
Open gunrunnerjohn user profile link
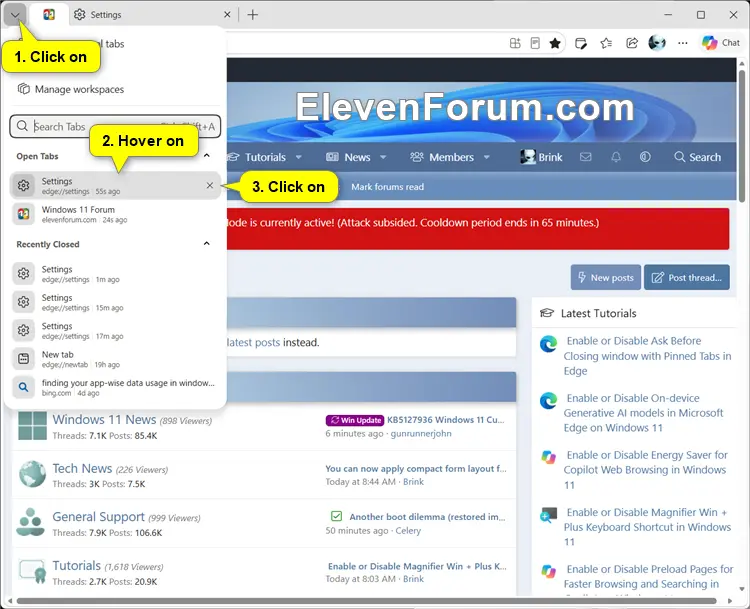(x=421, y=433)
